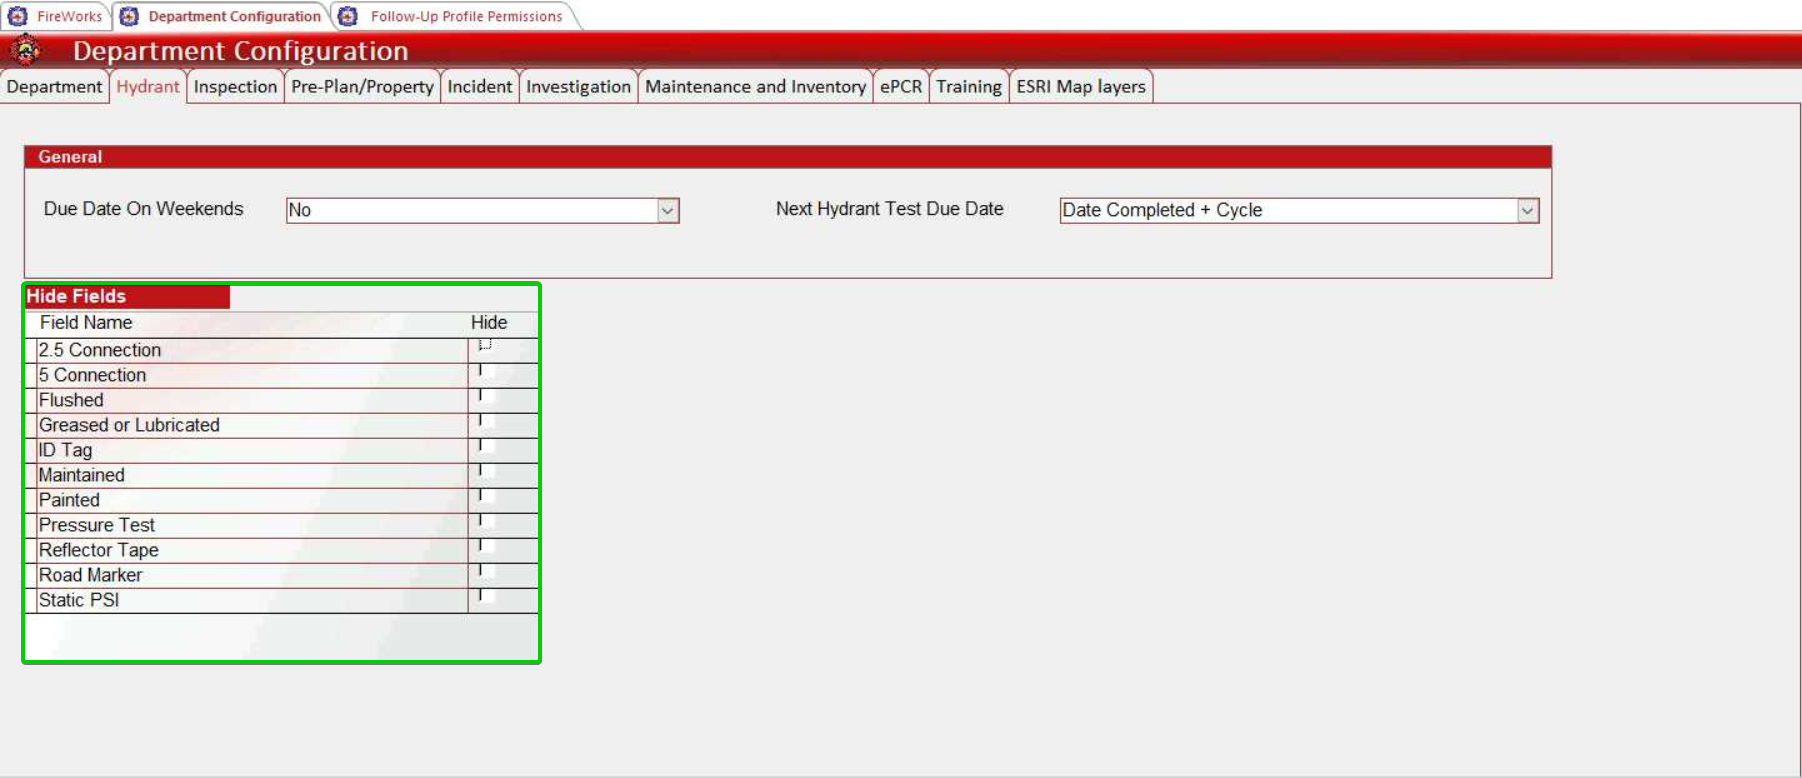The width and height of the screenshot is (1802, 778).
Task: Toggle Hide checkbox for Road Marker
Action: click(485, 571)
